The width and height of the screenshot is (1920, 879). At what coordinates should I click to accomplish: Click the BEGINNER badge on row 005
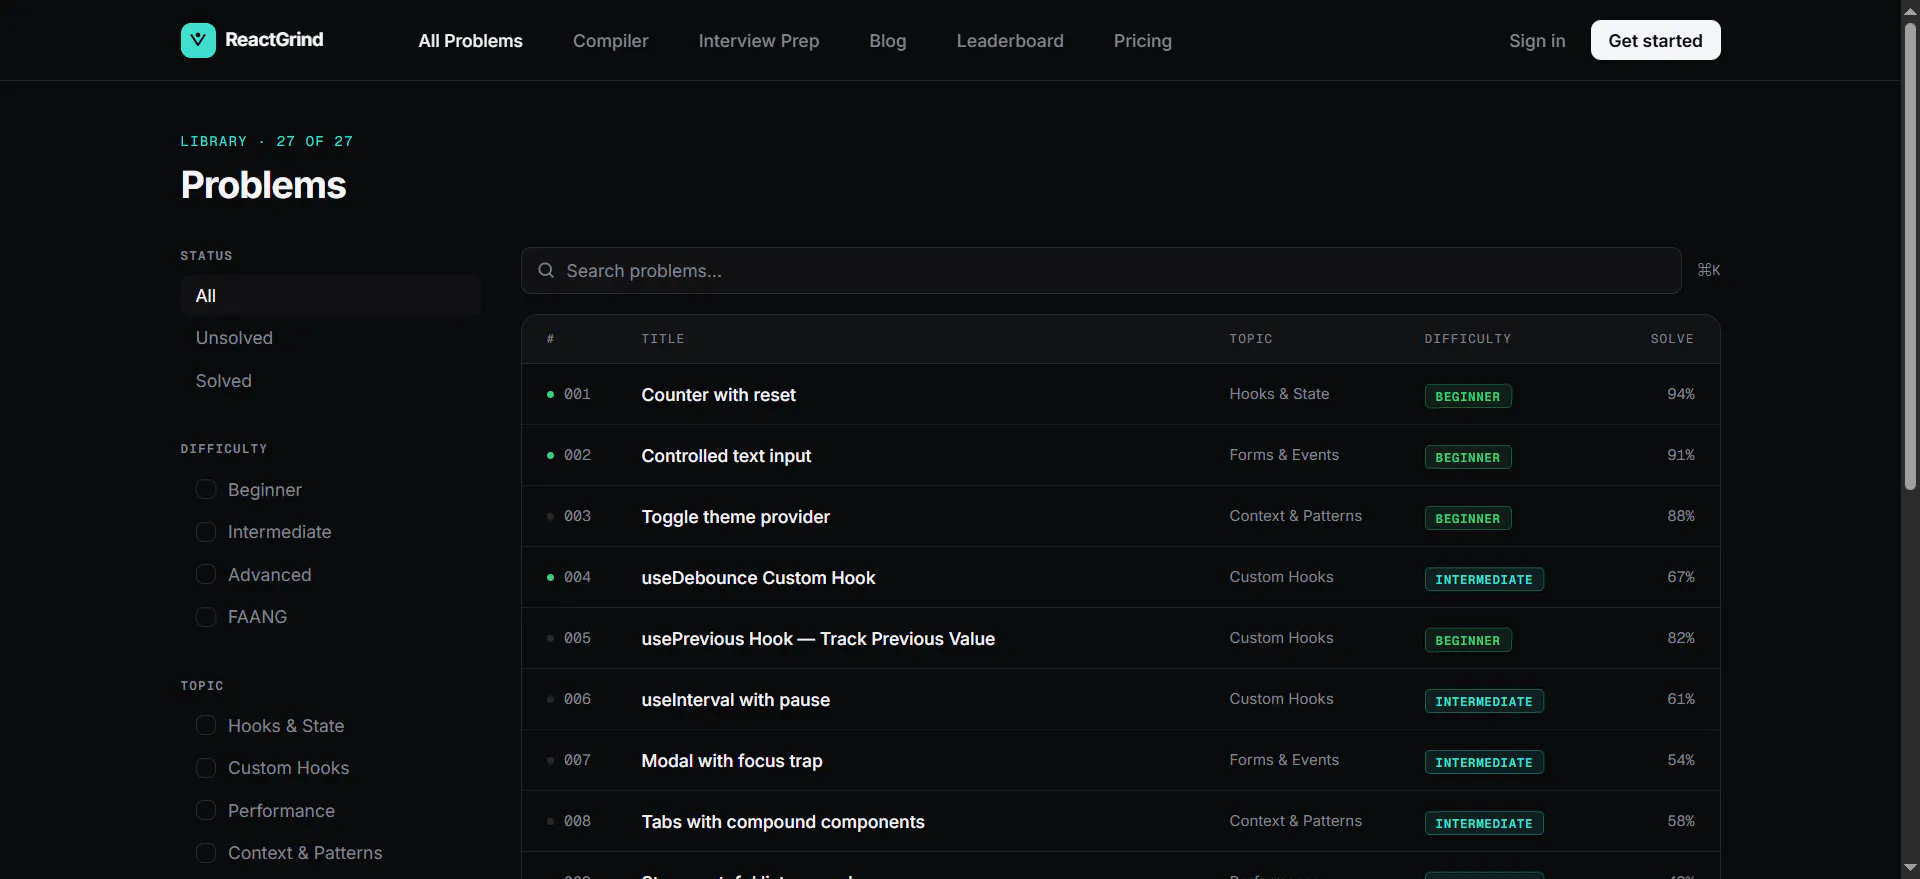coord(1467,640)
